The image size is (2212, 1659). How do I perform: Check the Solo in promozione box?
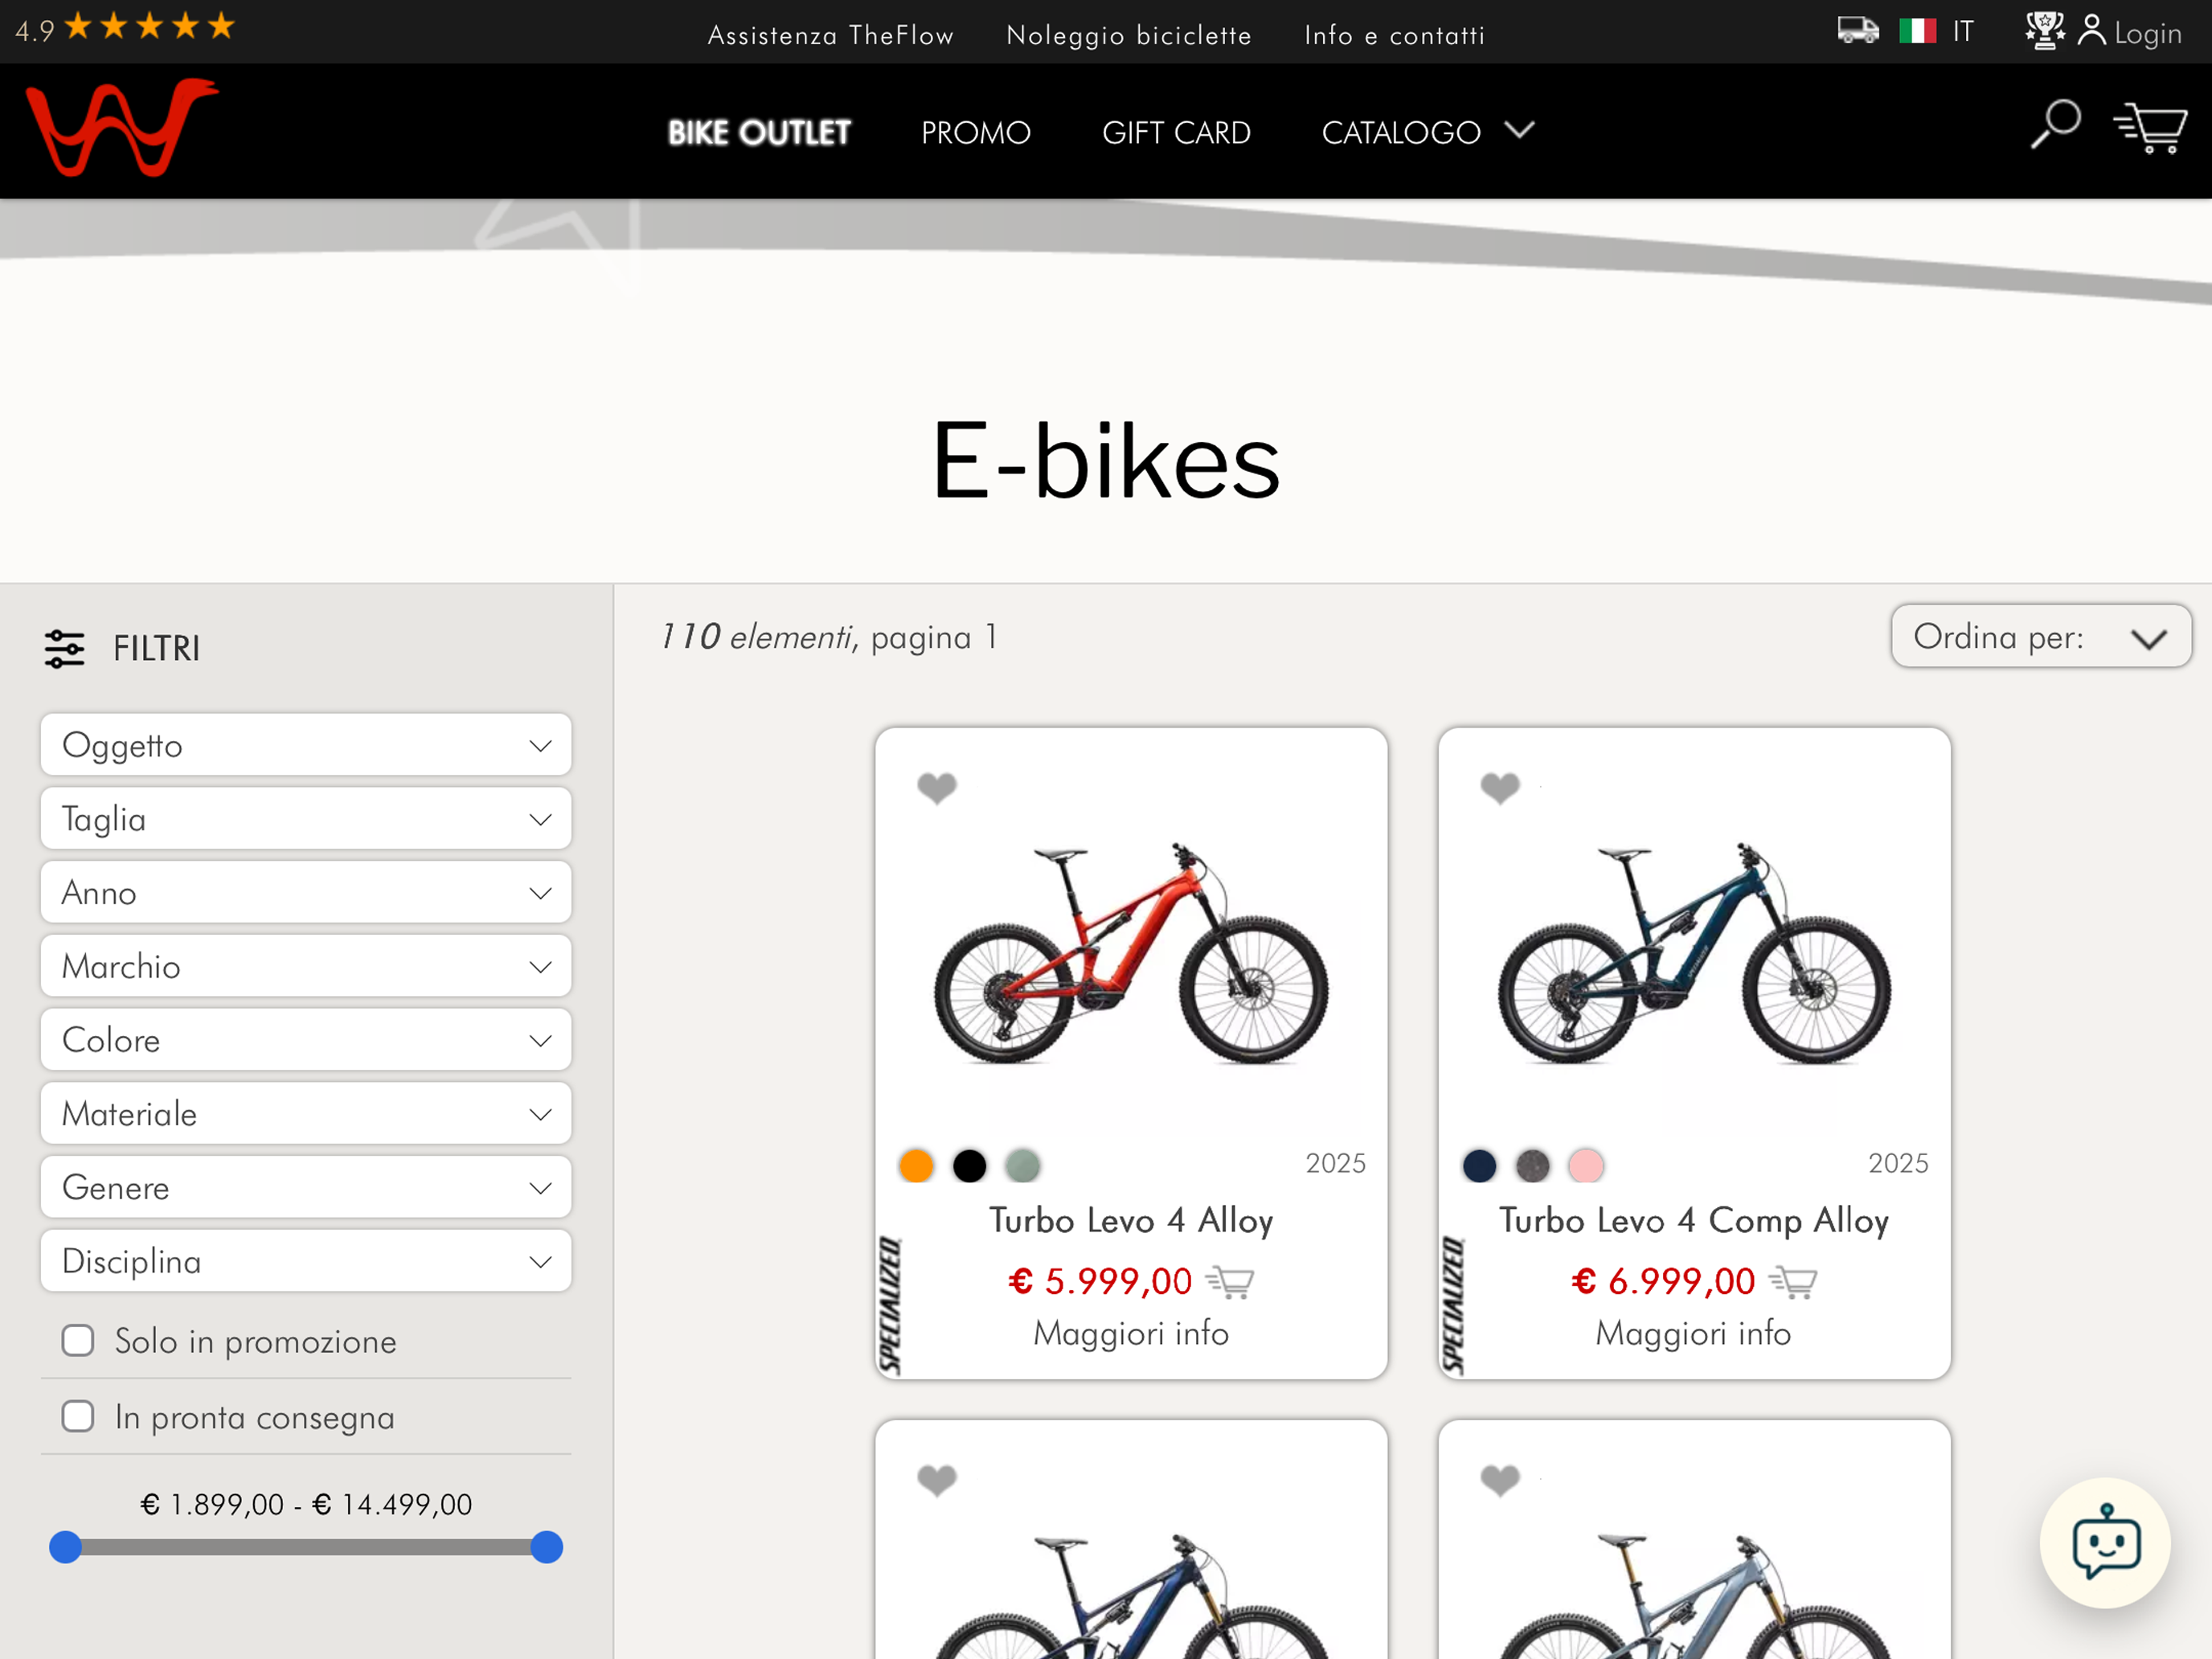click(78, 1341)
